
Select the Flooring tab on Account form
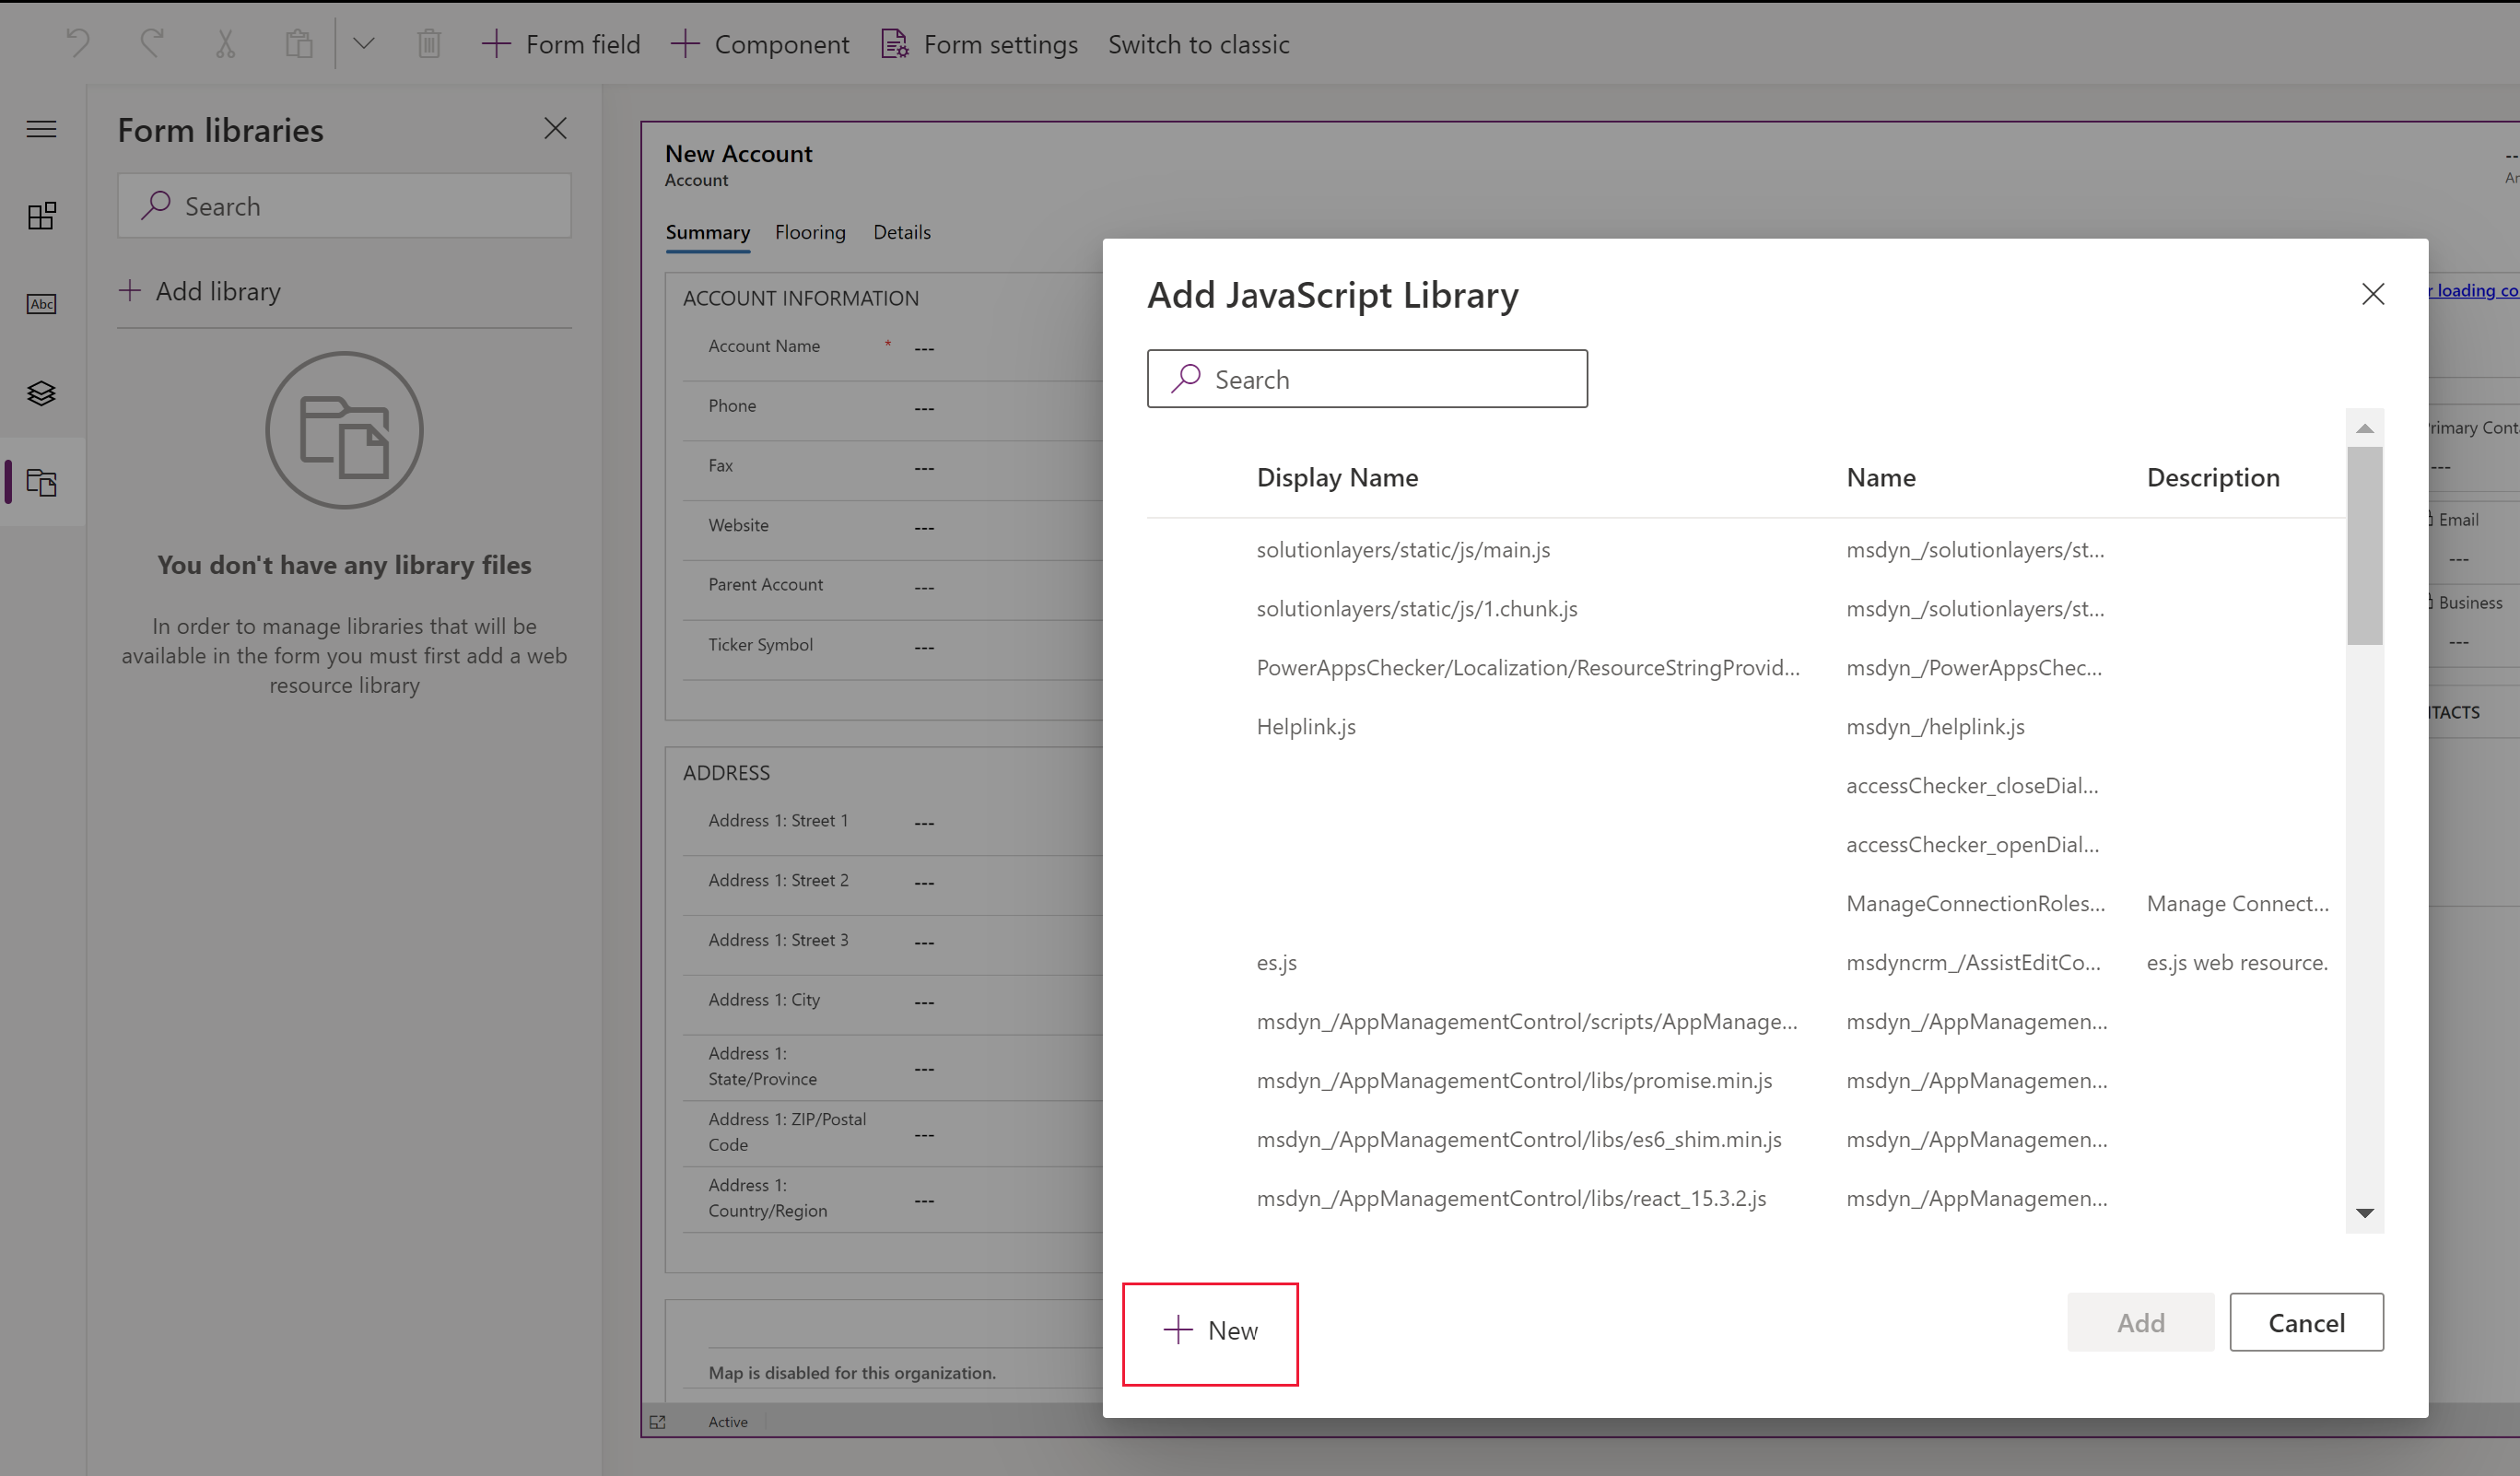point(810,230)
